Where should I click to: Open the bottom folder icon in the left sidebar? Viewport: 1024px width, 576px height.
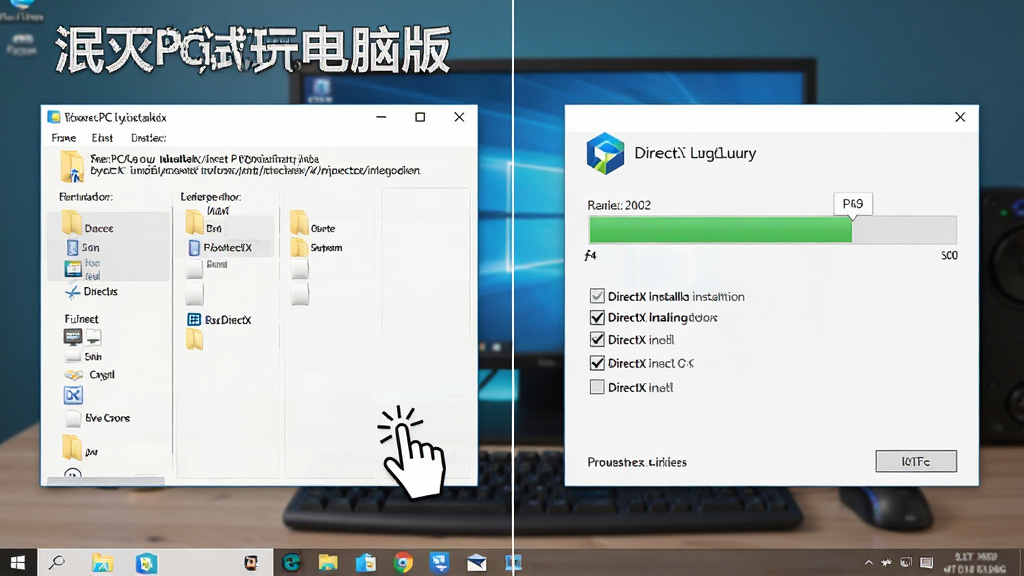[x=72, y=448]
